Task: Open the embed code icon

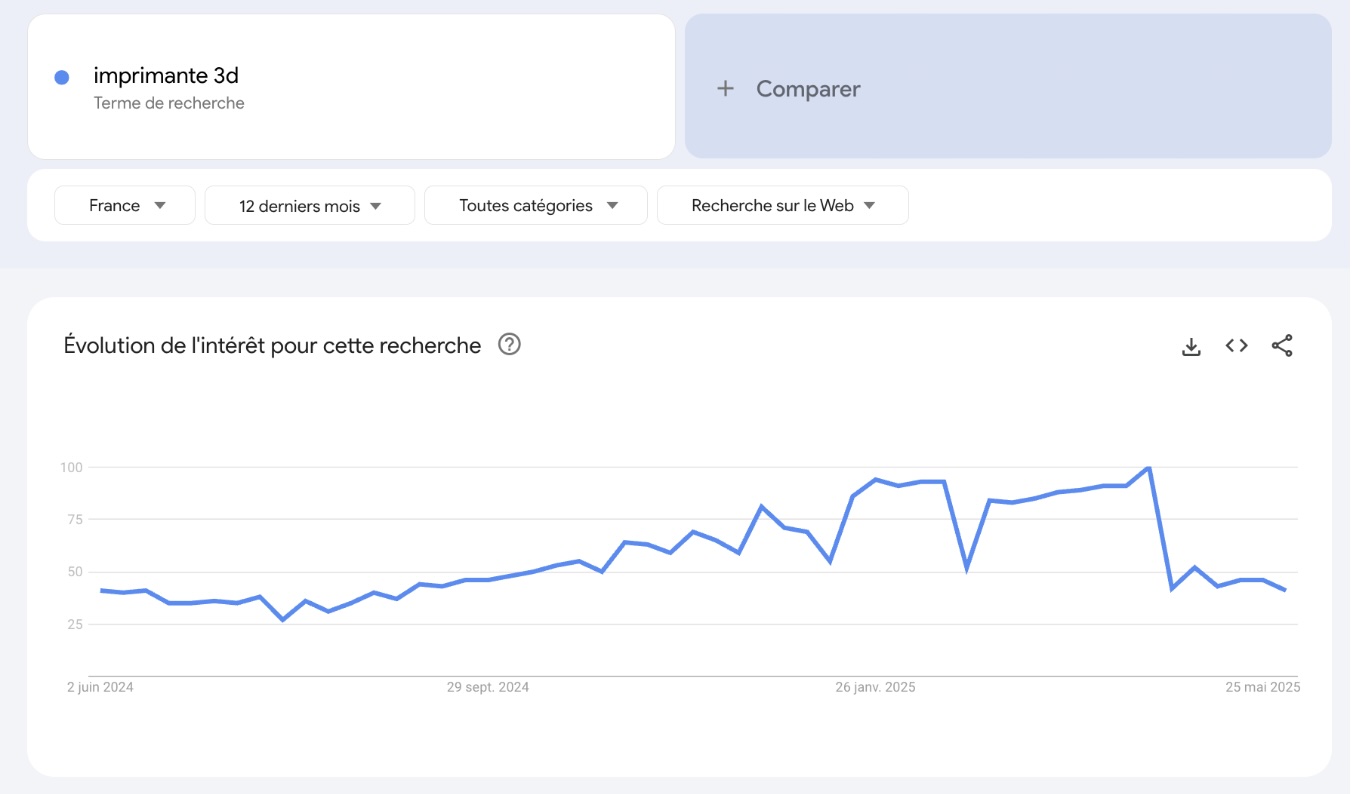Action: coord(1237,346)
